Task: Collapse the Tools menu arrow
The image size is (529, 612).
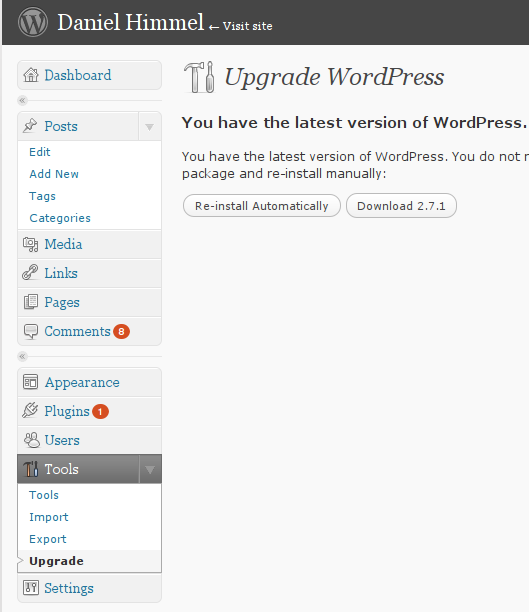Action: [x=150, y=469]
